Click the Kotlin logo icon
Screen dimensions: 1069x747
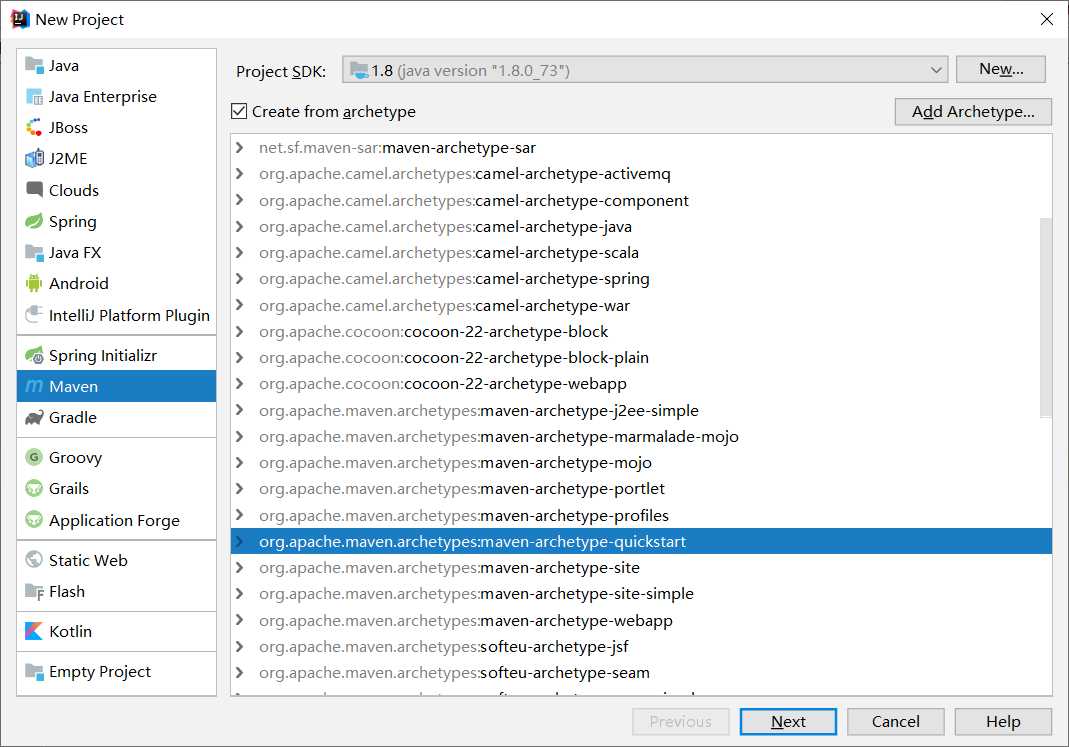(34, 632)
